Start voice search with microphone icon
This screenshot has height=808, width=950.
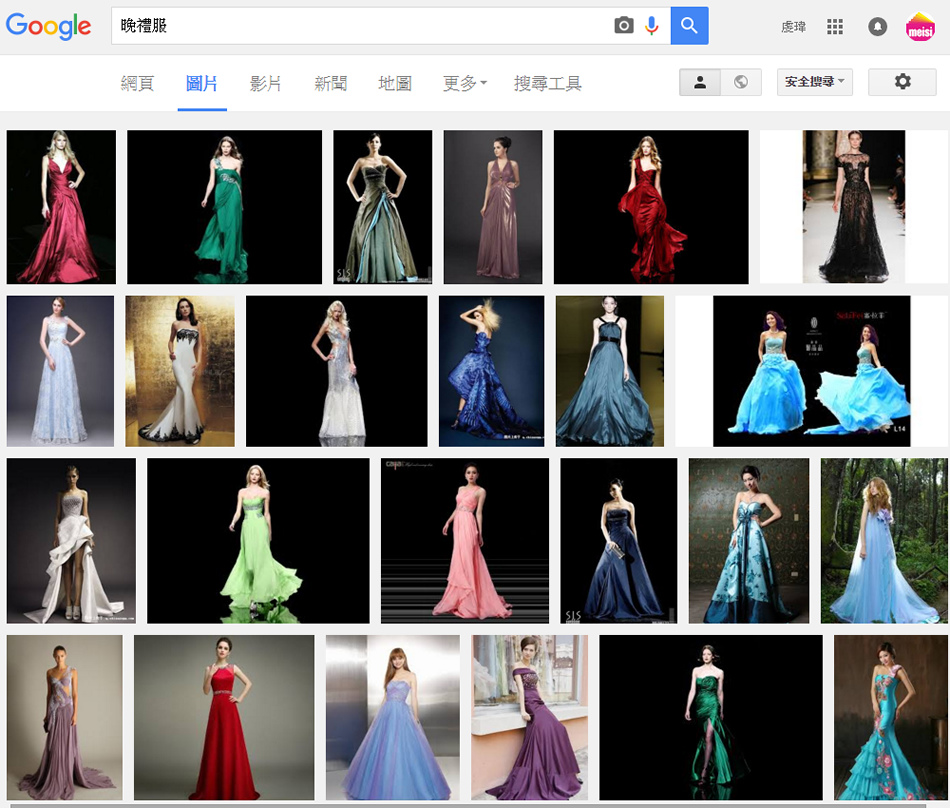pos(651,25)
